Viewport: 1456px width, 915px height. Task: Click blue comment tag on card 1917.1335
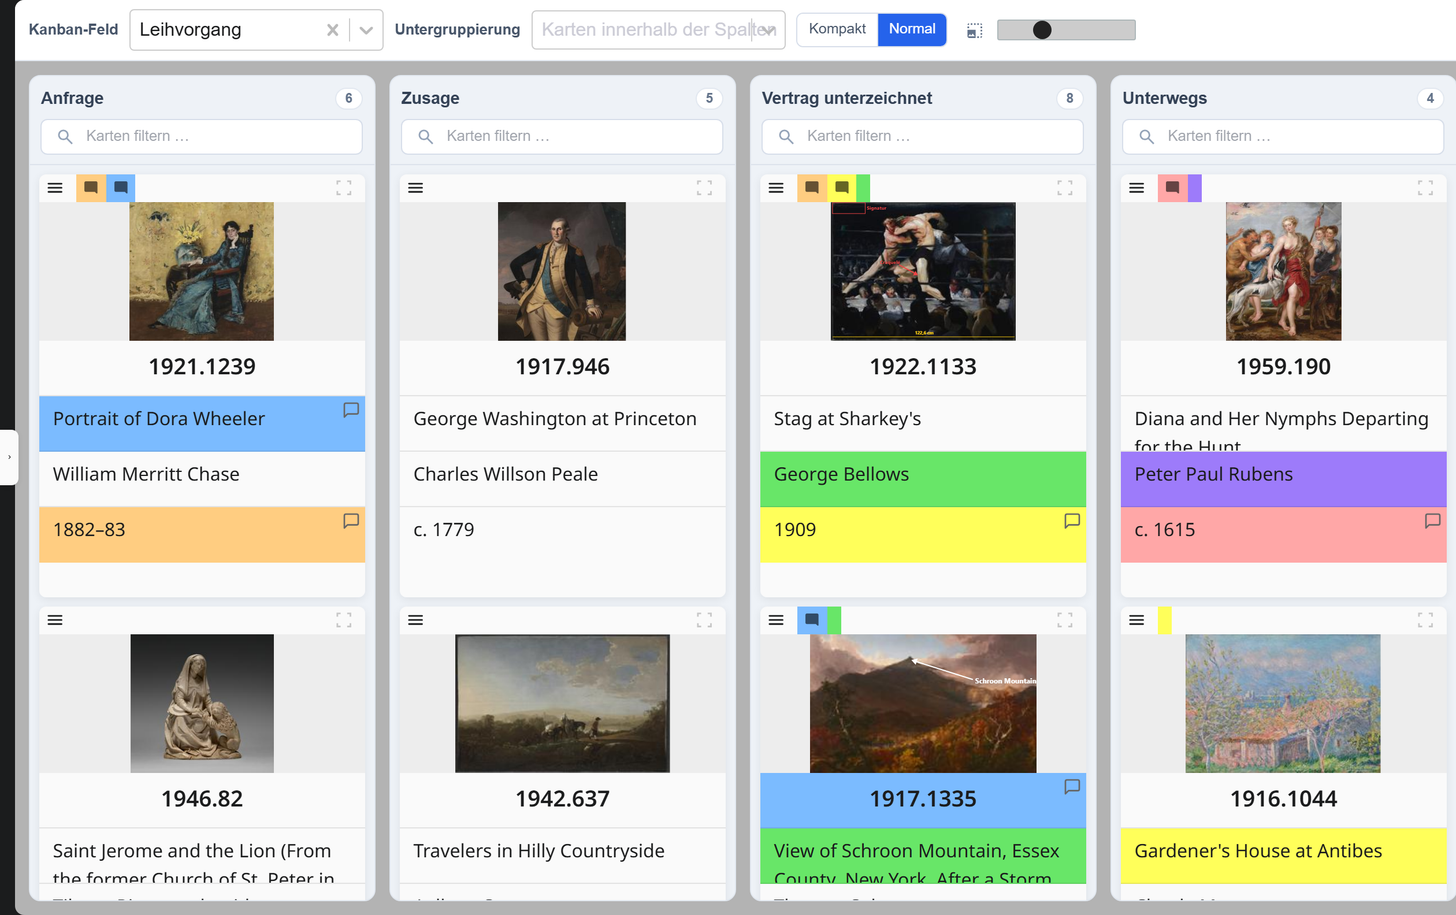coord(812,620)
